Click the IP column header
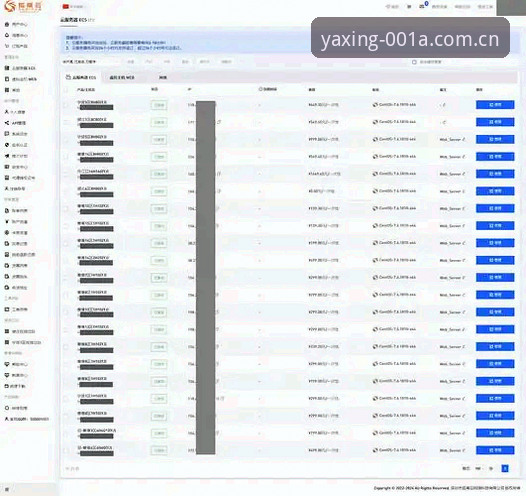This screenshot has width=526, height=496. (x=190, y=90)
